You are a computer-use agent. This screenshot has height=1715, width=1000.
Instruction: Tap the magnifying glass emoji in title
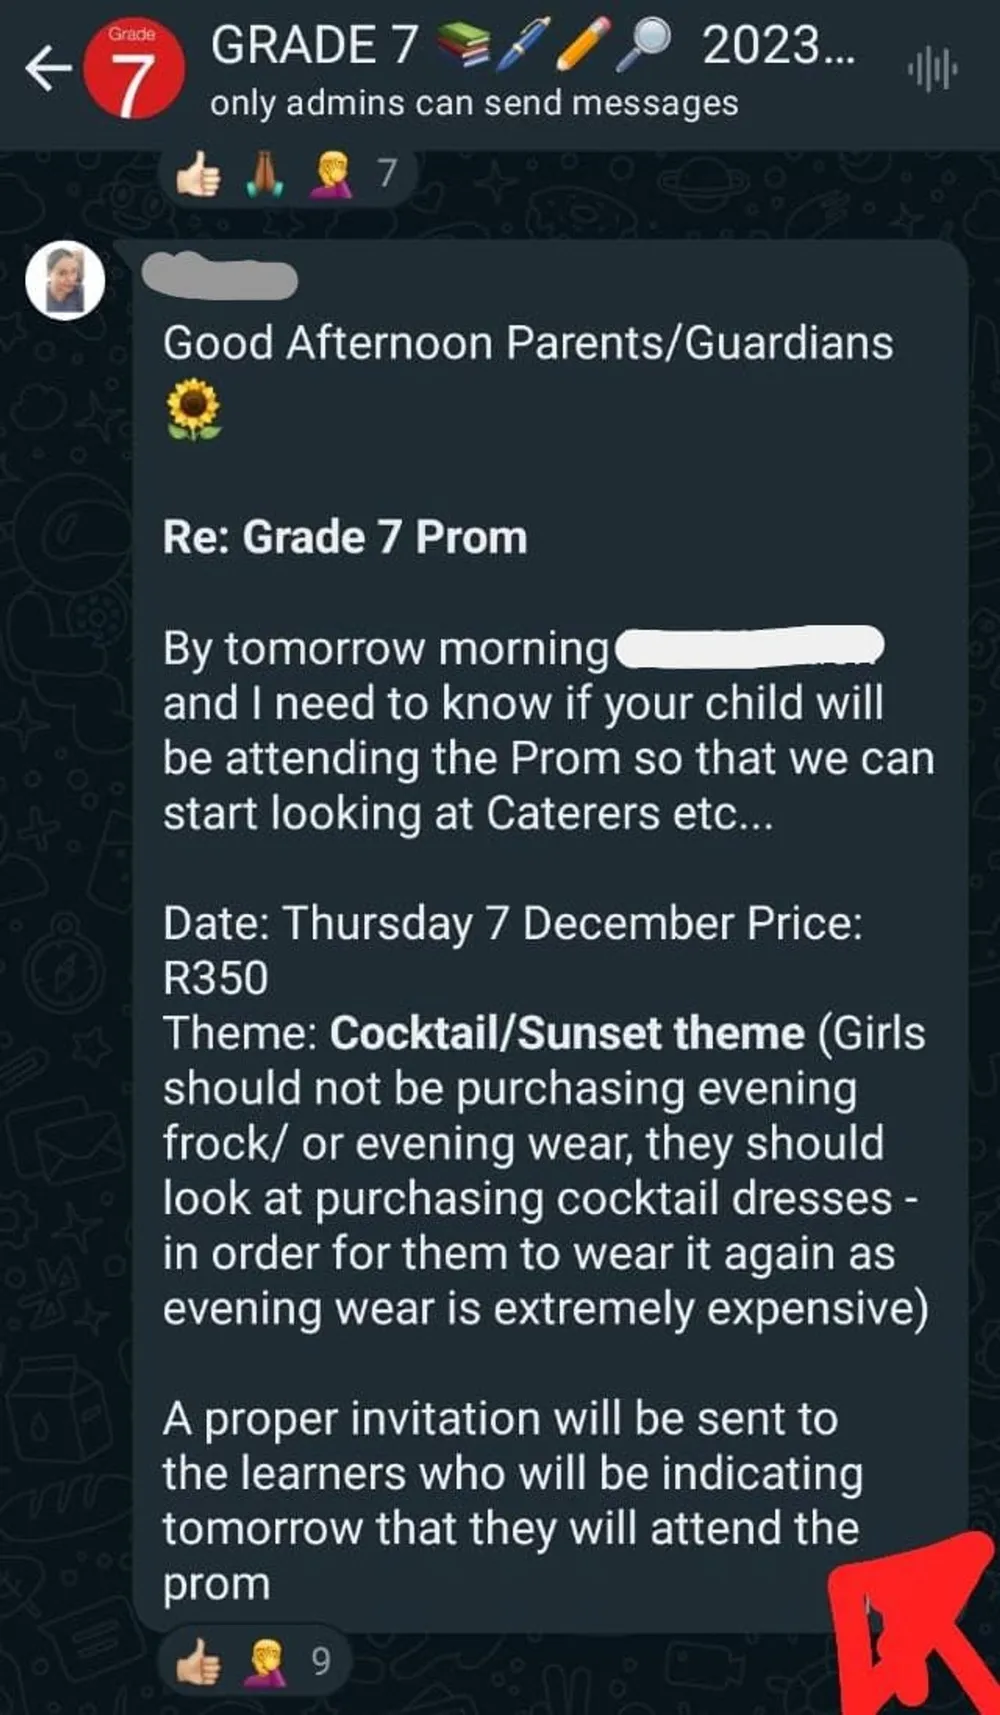[x=644, y=46]
